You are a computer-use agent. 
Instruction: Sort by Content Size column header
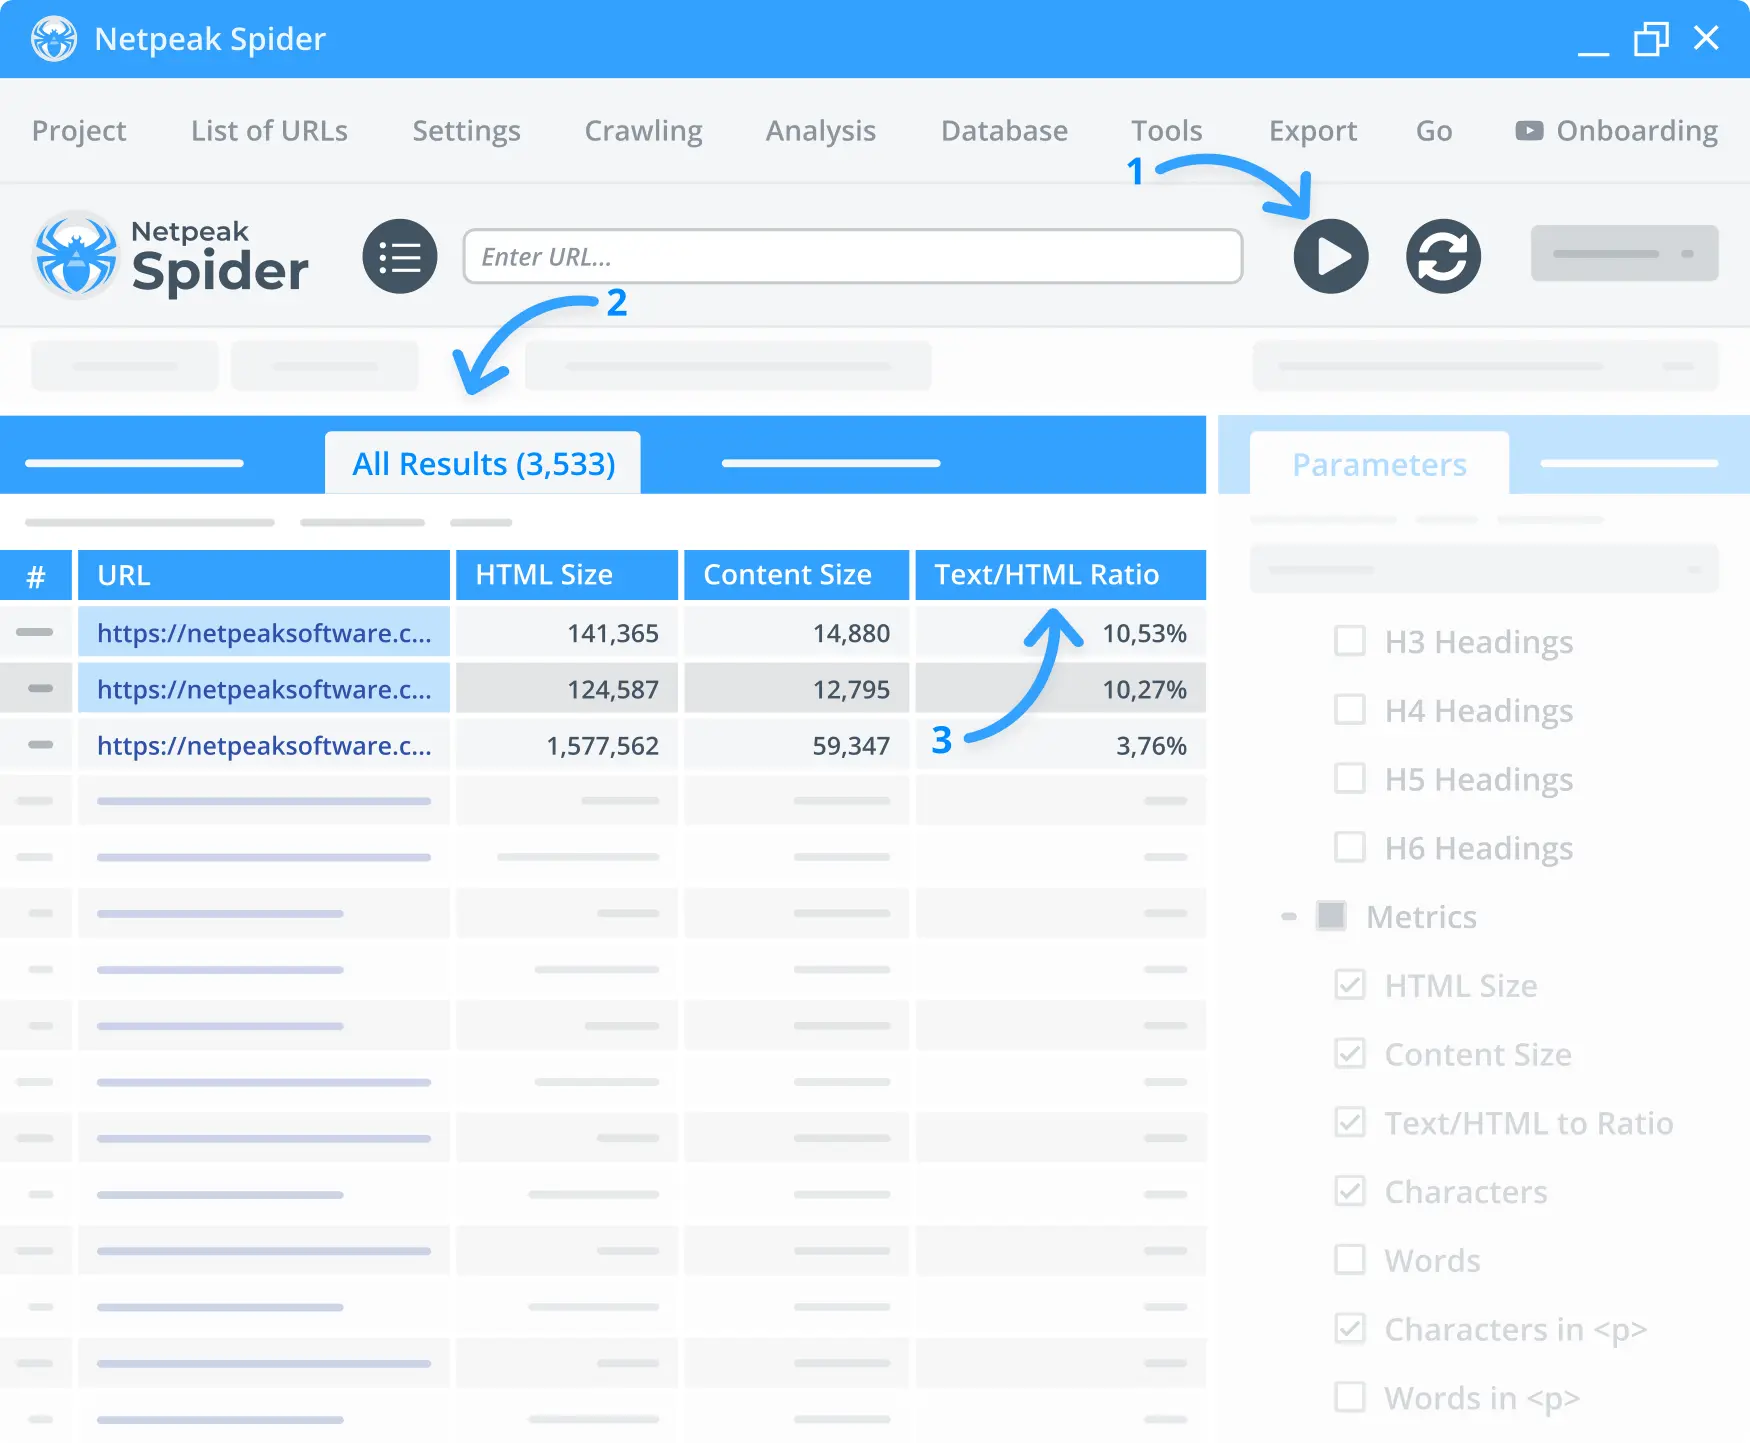(796, 575)
